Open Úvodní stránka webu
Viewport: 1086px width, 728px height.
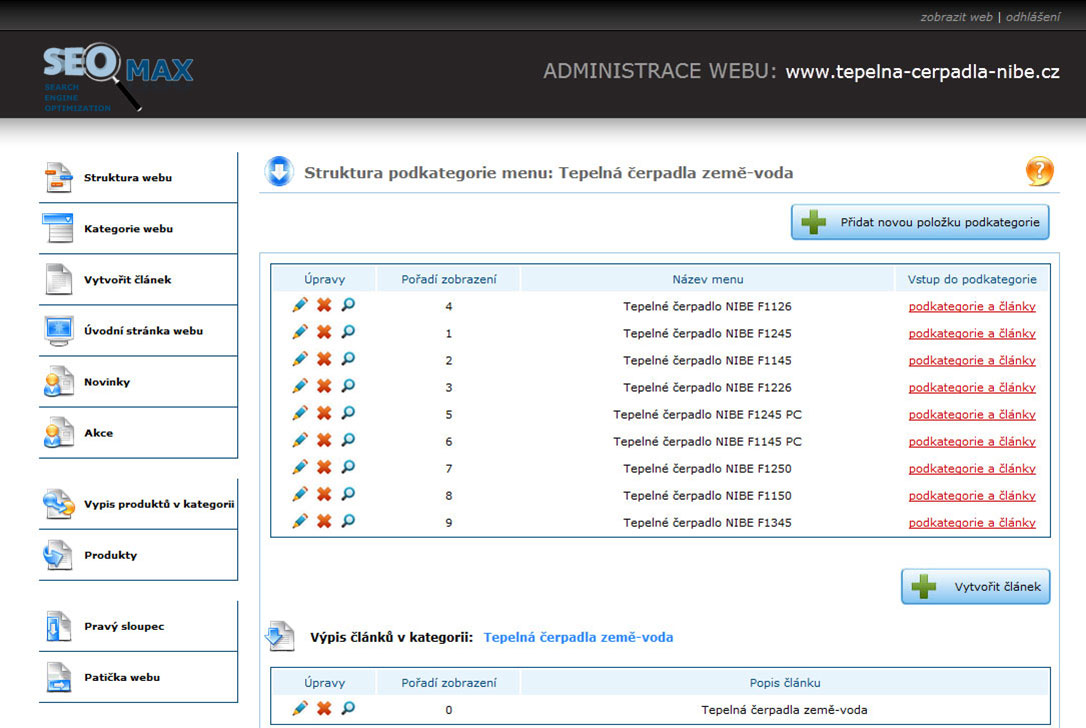click(x=138, y=331)
